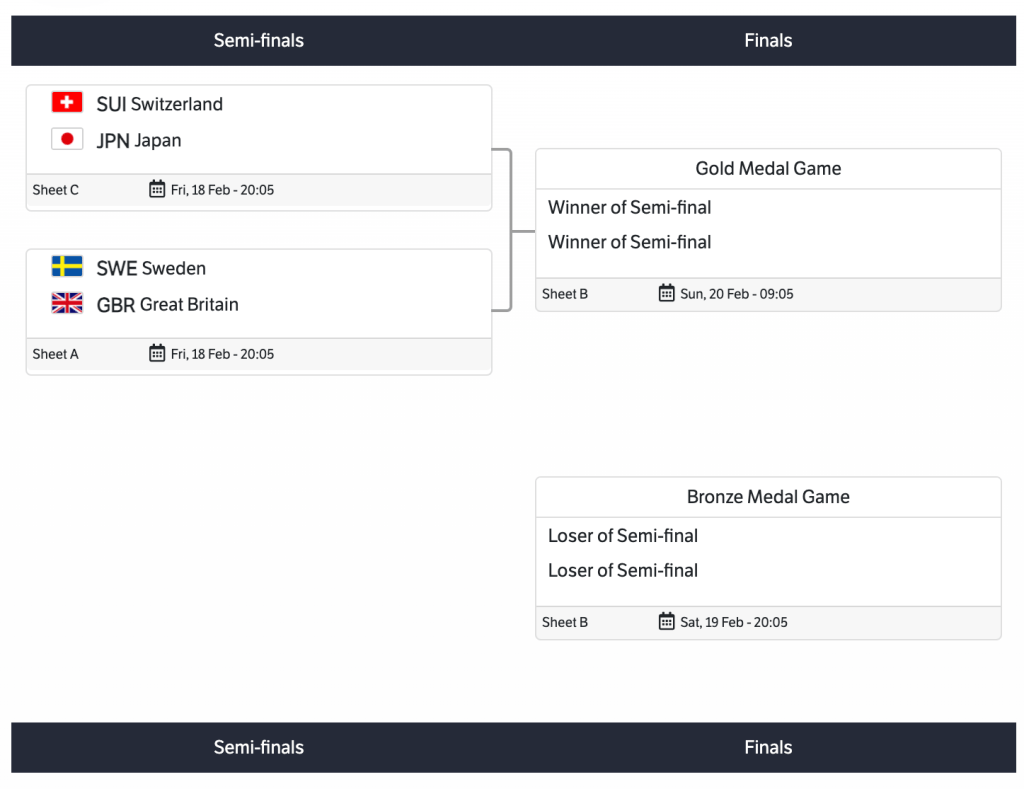Click the bottom Finals header
1024x789 pixels.
[x=768, y=747]
